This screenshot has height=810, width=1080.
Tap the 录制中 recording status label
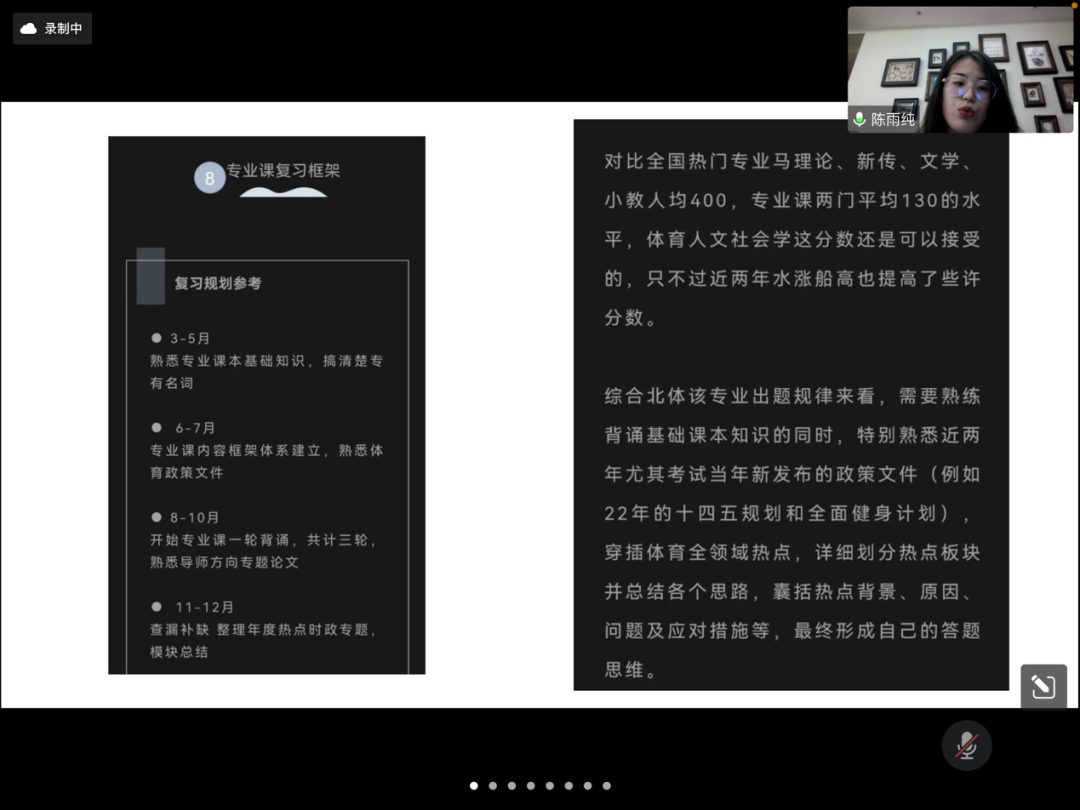[63, 29]
